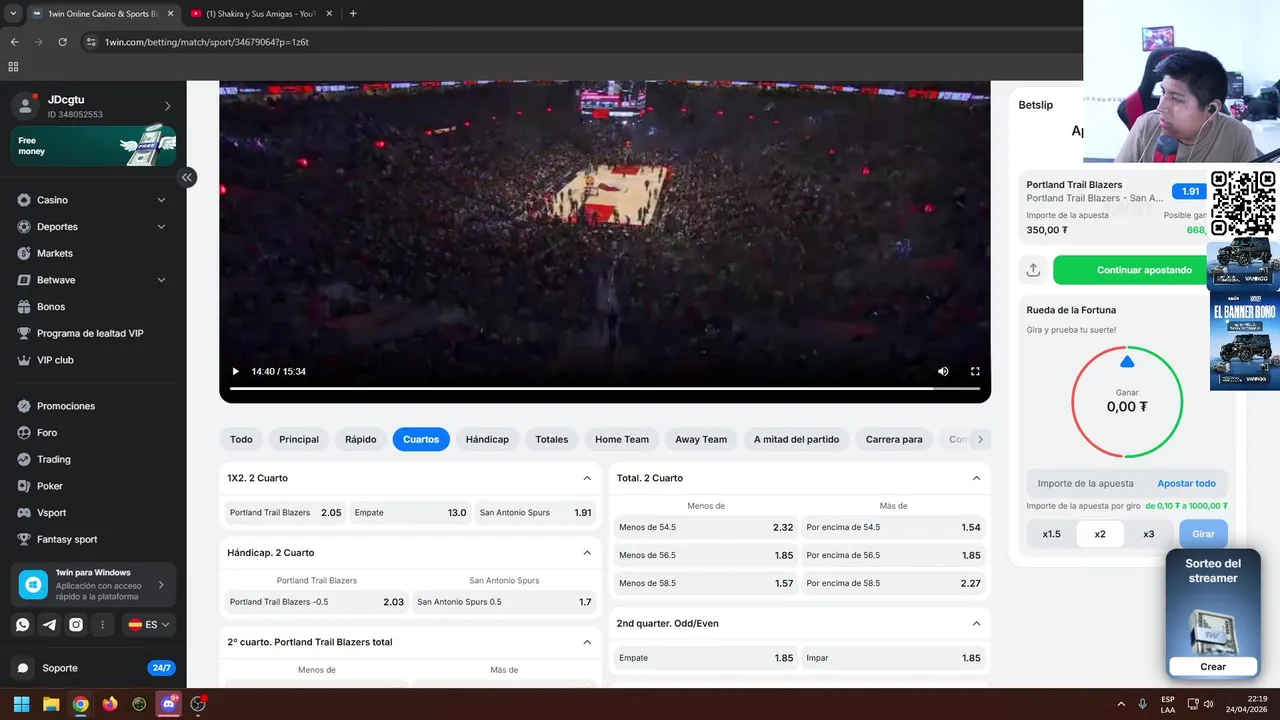The height and width of the screenshot is (720, 1280).
Task: Open VIP club crown icon
Action: [x=24, y=360]
